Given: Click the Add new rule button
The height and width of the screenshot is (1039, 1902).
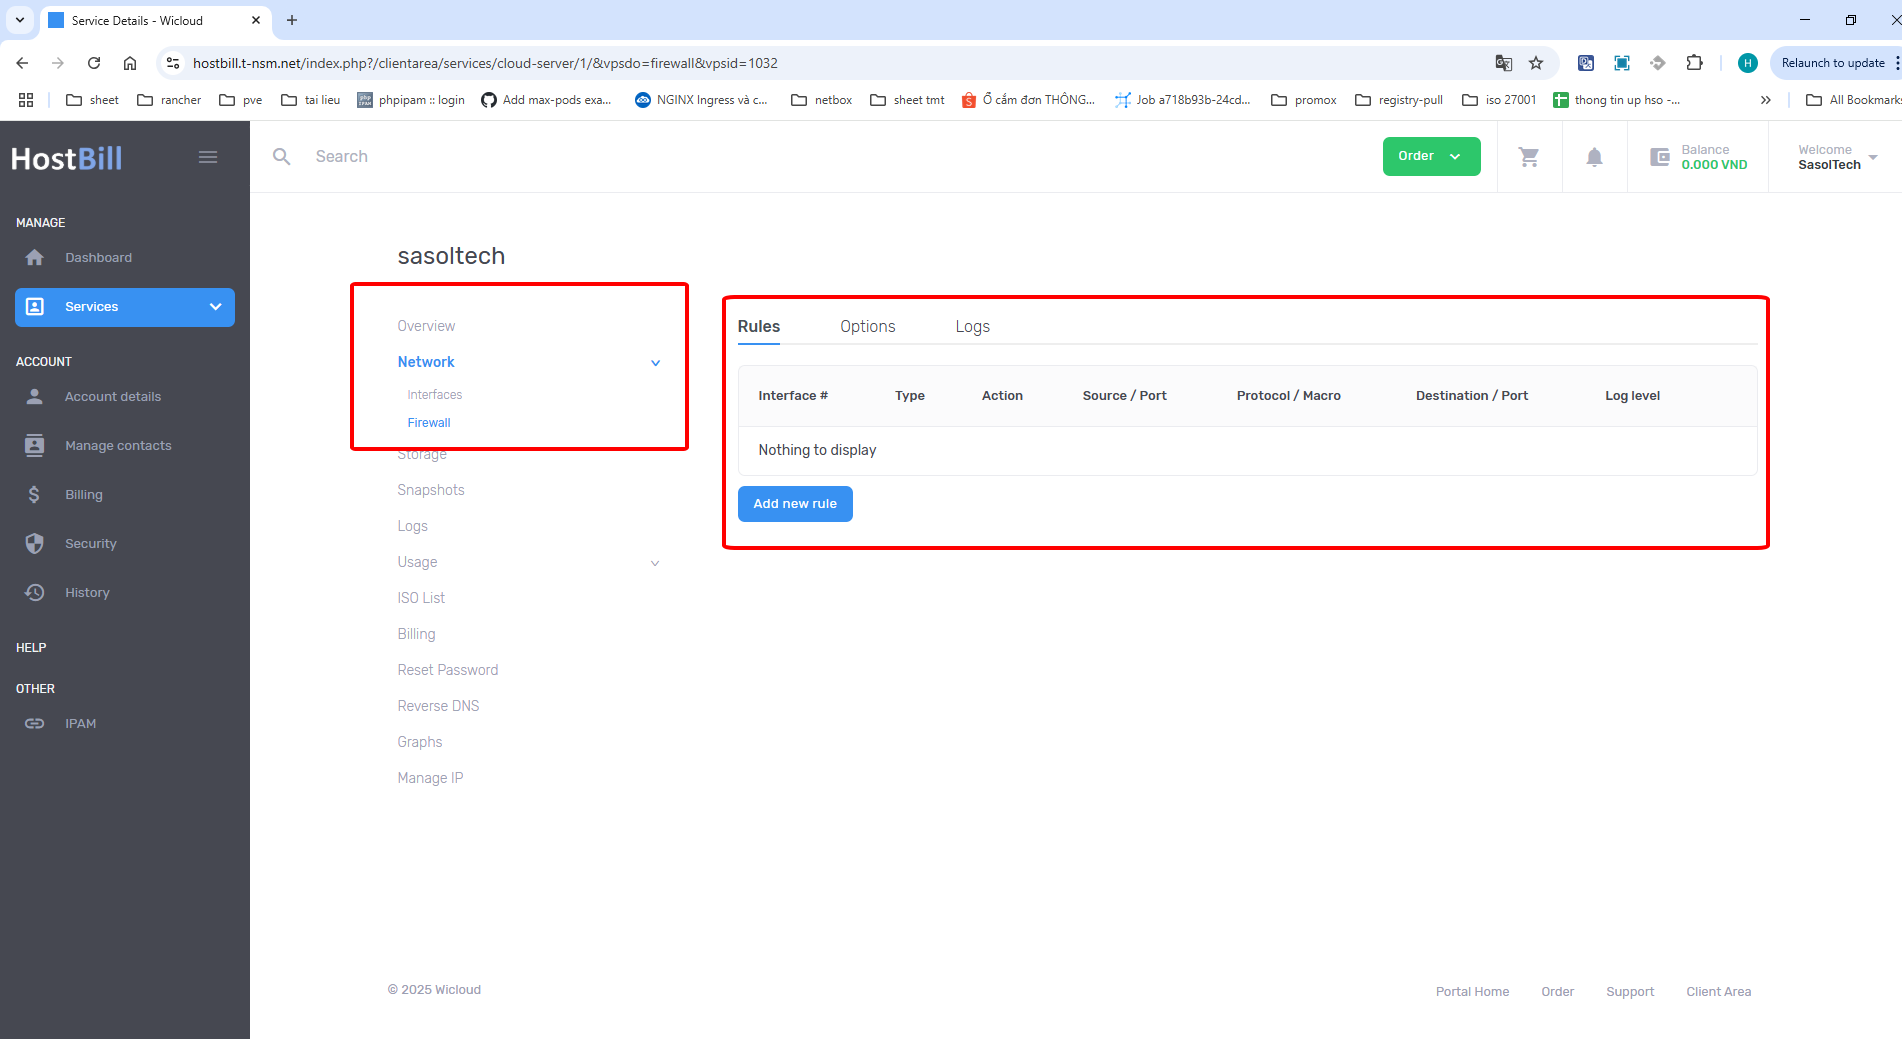Looking at the screenshot, I should click(x=795, y=504).
